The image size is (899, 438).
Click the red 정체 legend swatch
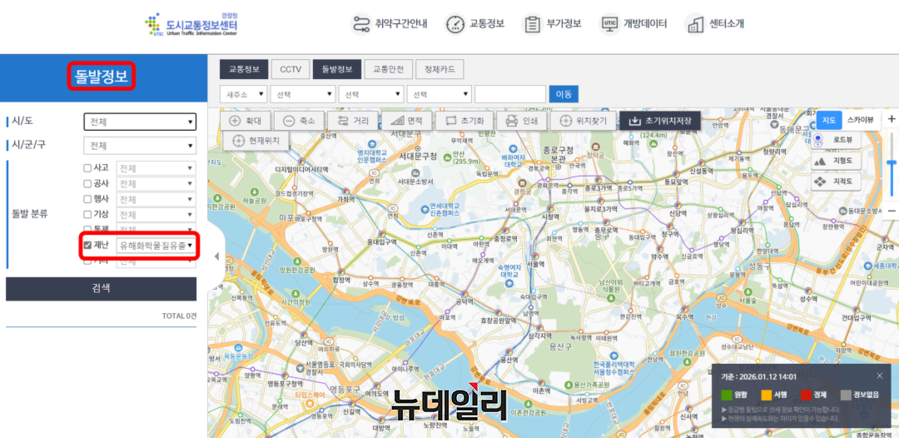[806, 394]
